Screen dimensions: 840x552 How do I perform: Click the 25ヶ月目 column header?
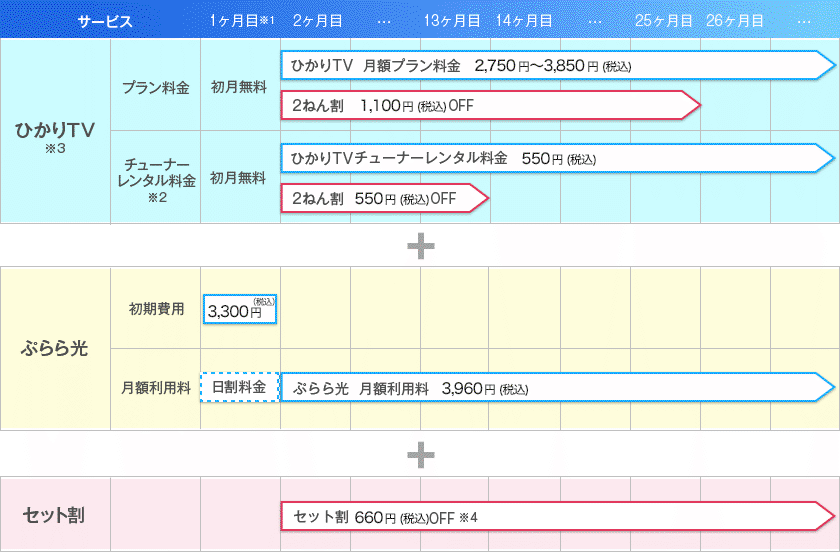(663, 20)
